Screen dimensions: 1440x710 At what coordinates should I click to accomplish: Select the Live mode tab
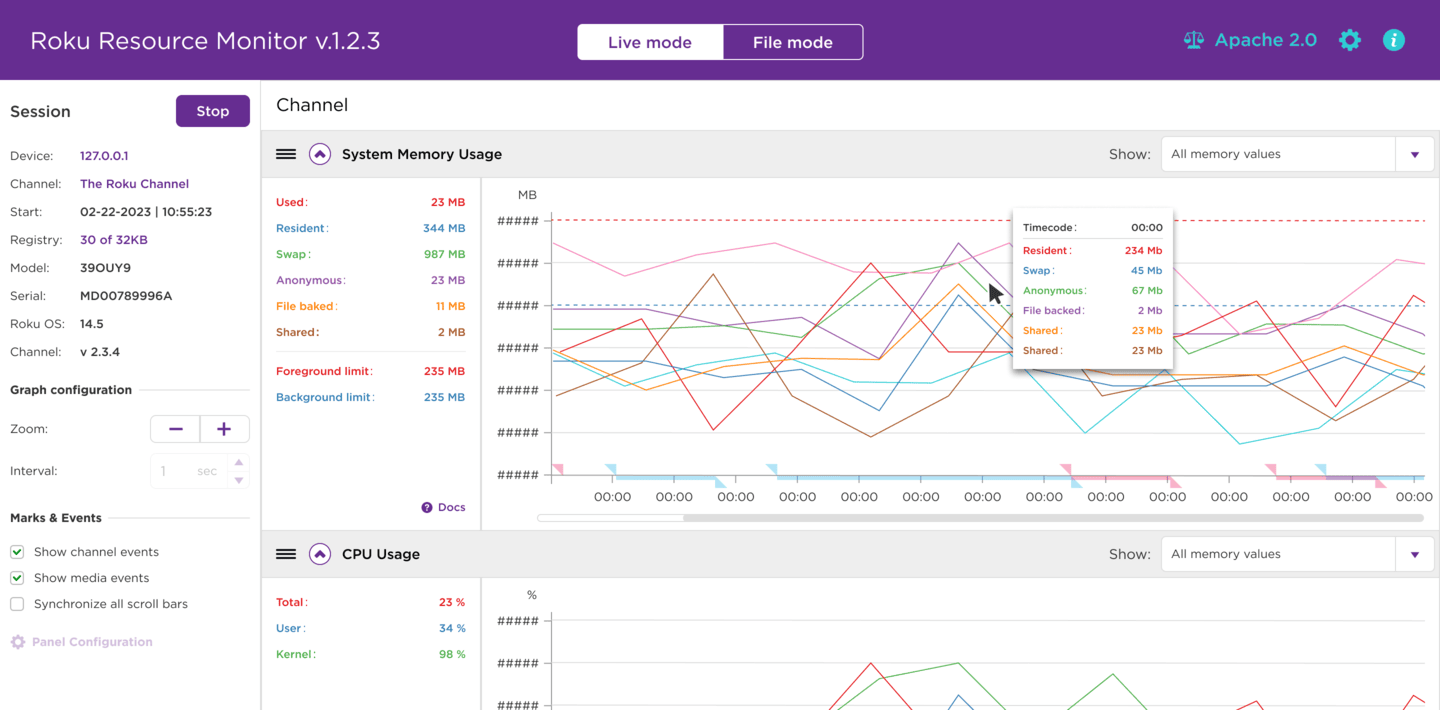tap(650, 42)
